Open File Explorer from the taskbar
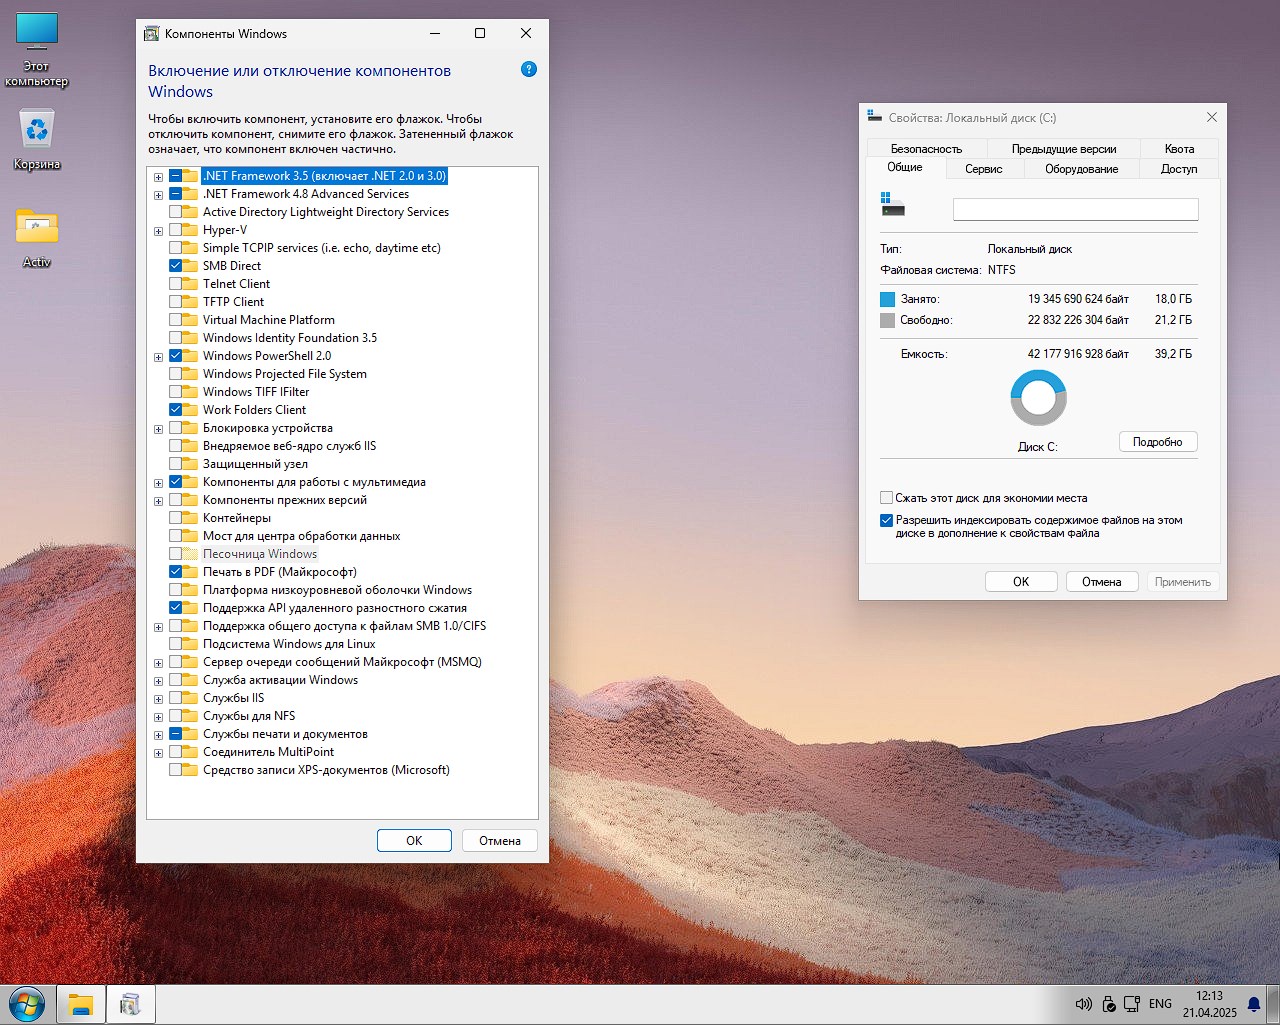Viewport: 1280px width, 1025px height. [x=81, y=1004]
